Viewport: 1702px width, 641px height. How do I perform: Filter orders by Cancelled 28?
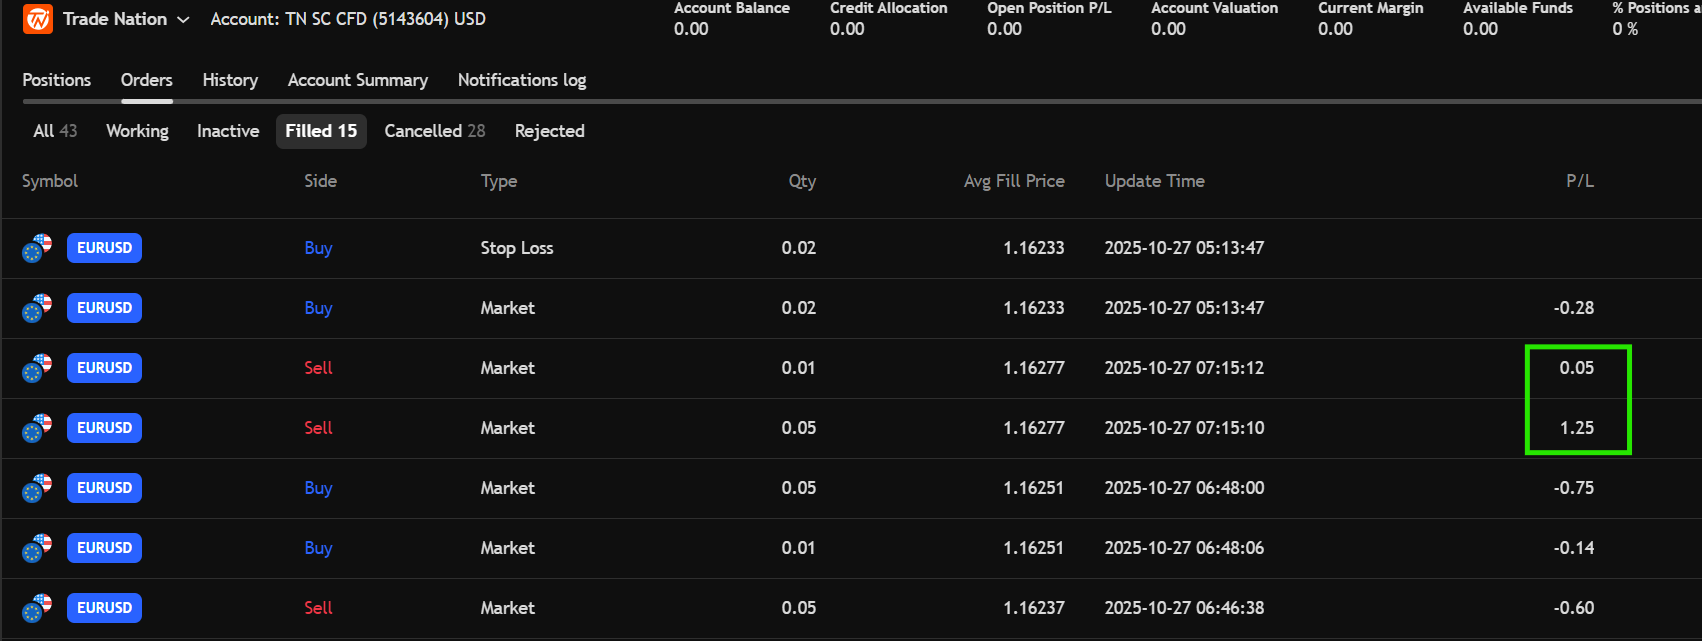click(x=434, y=131)
